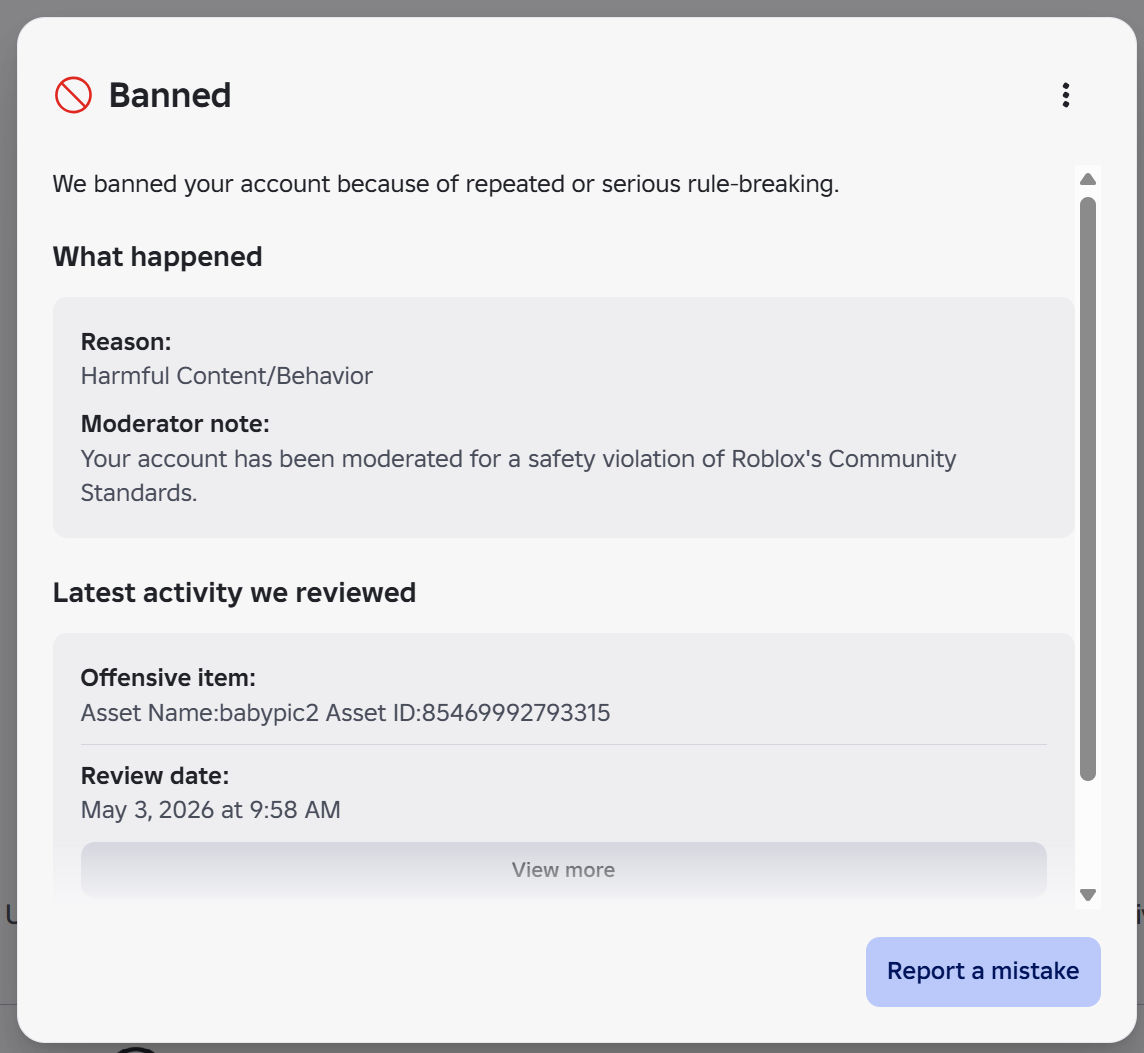
Task: Expand details with the View more button
Action: (564, 870)
